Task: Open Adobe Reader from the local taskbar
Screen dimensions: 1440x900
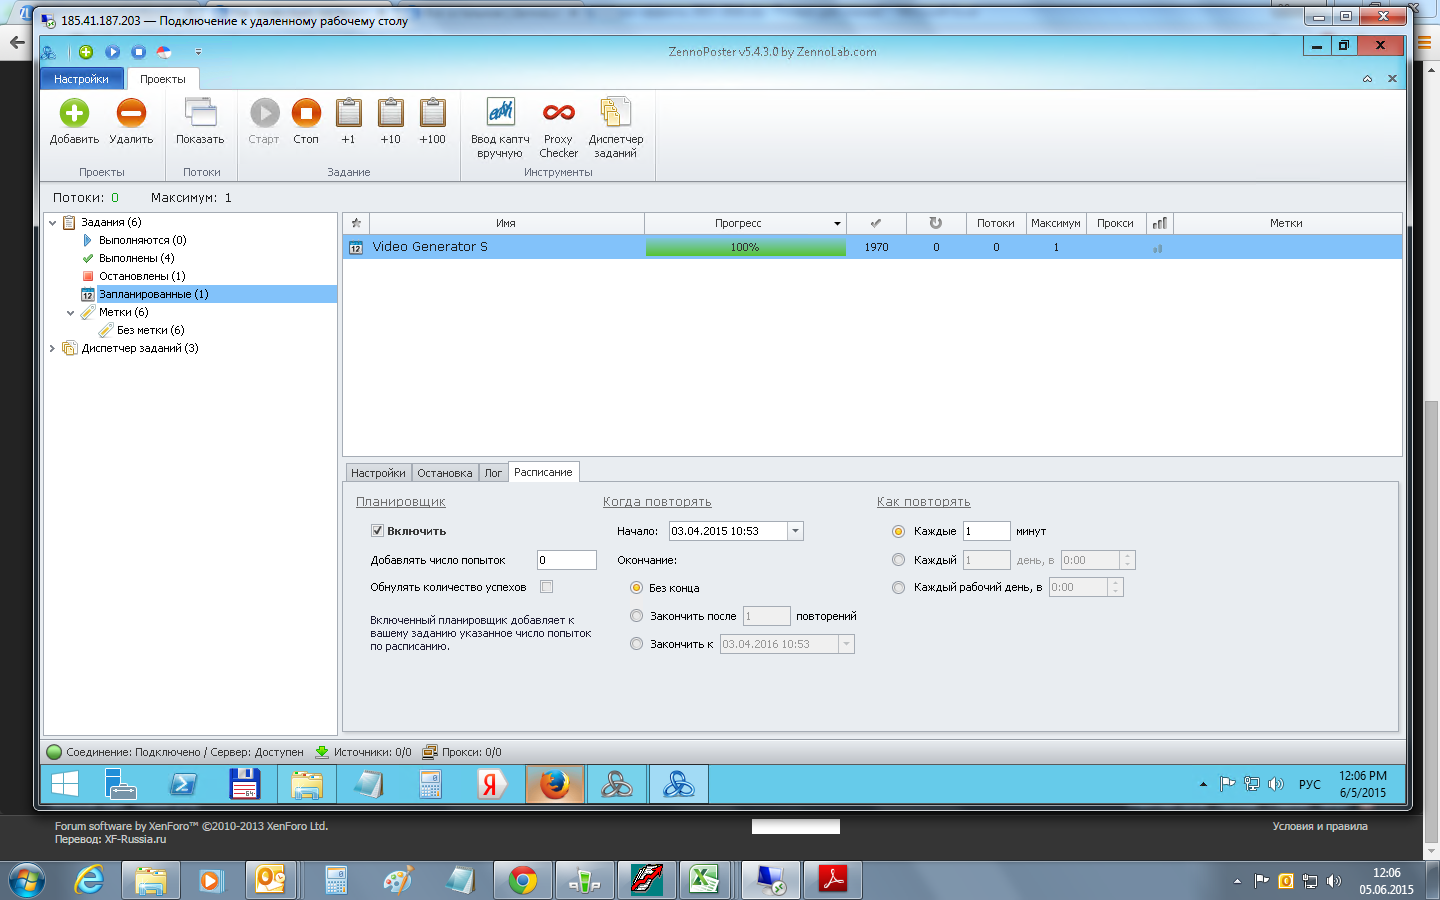Action: pyautogui.click(x=833, y=880)
